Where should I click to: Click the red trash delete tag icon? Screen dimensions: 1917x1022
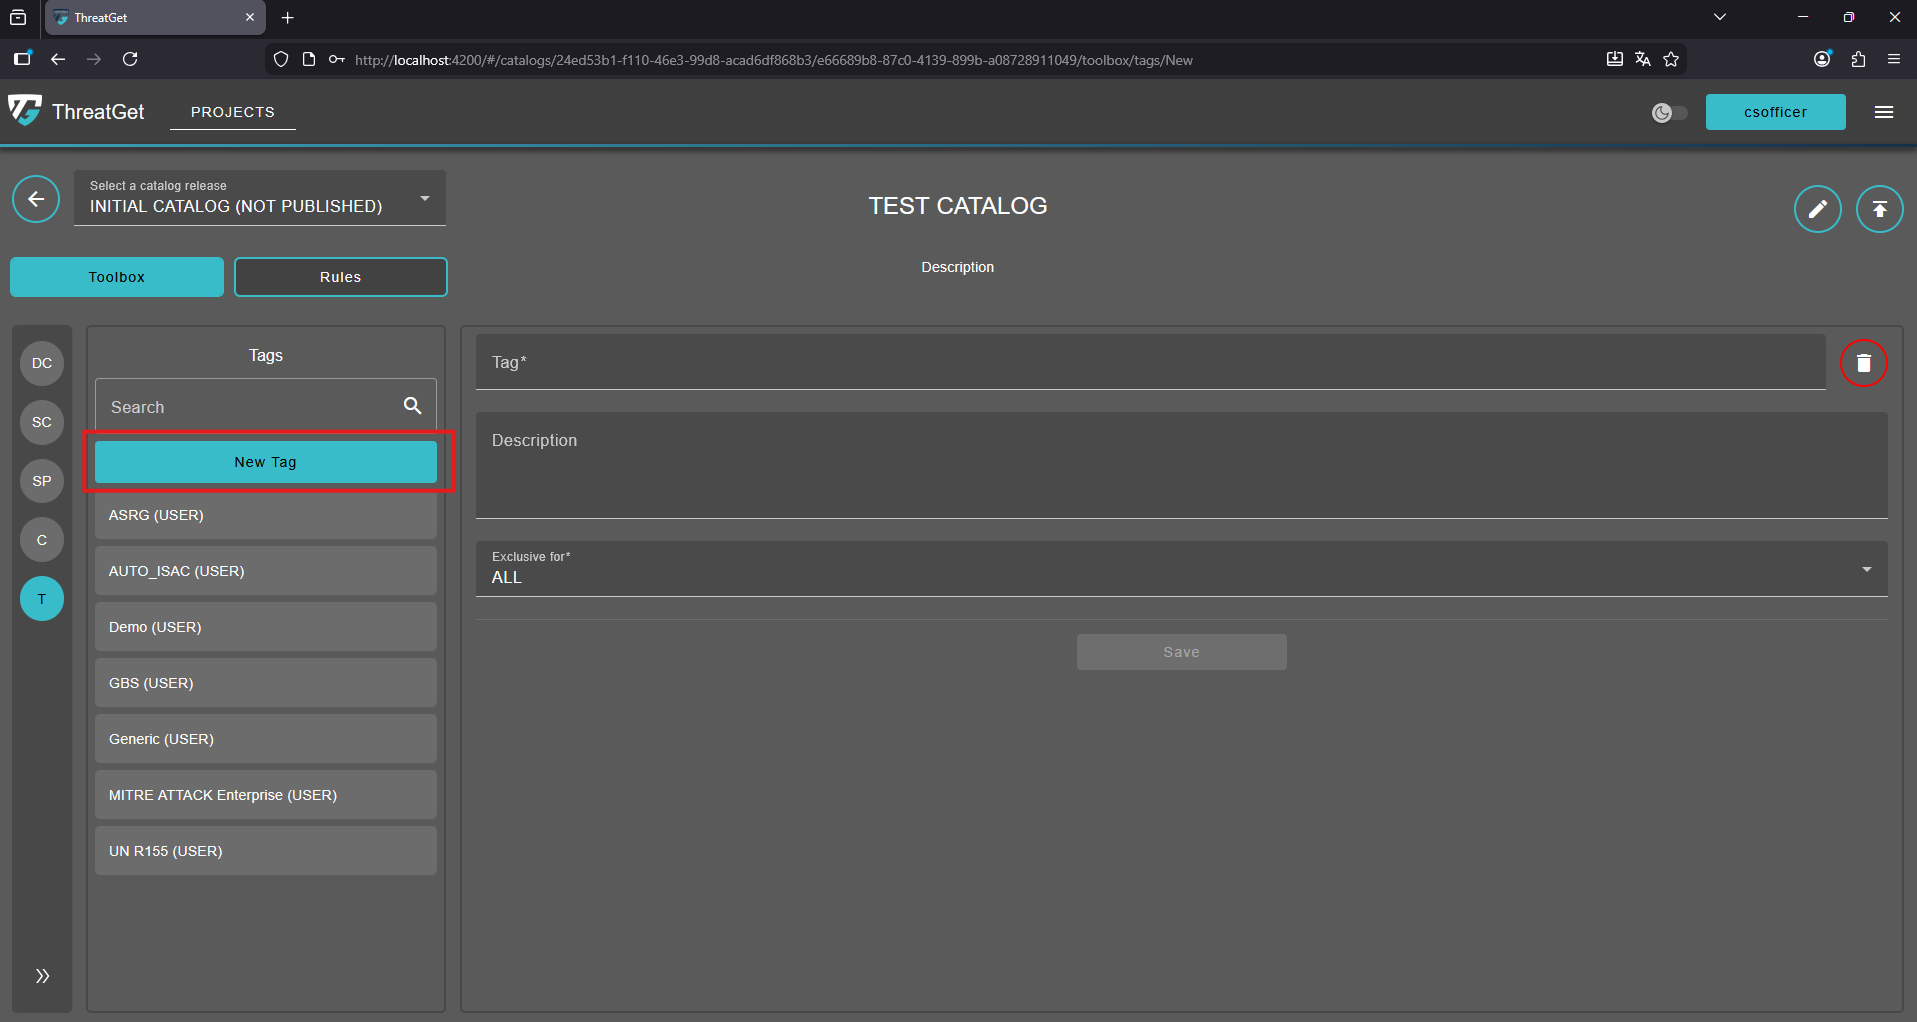point(1863,363)
